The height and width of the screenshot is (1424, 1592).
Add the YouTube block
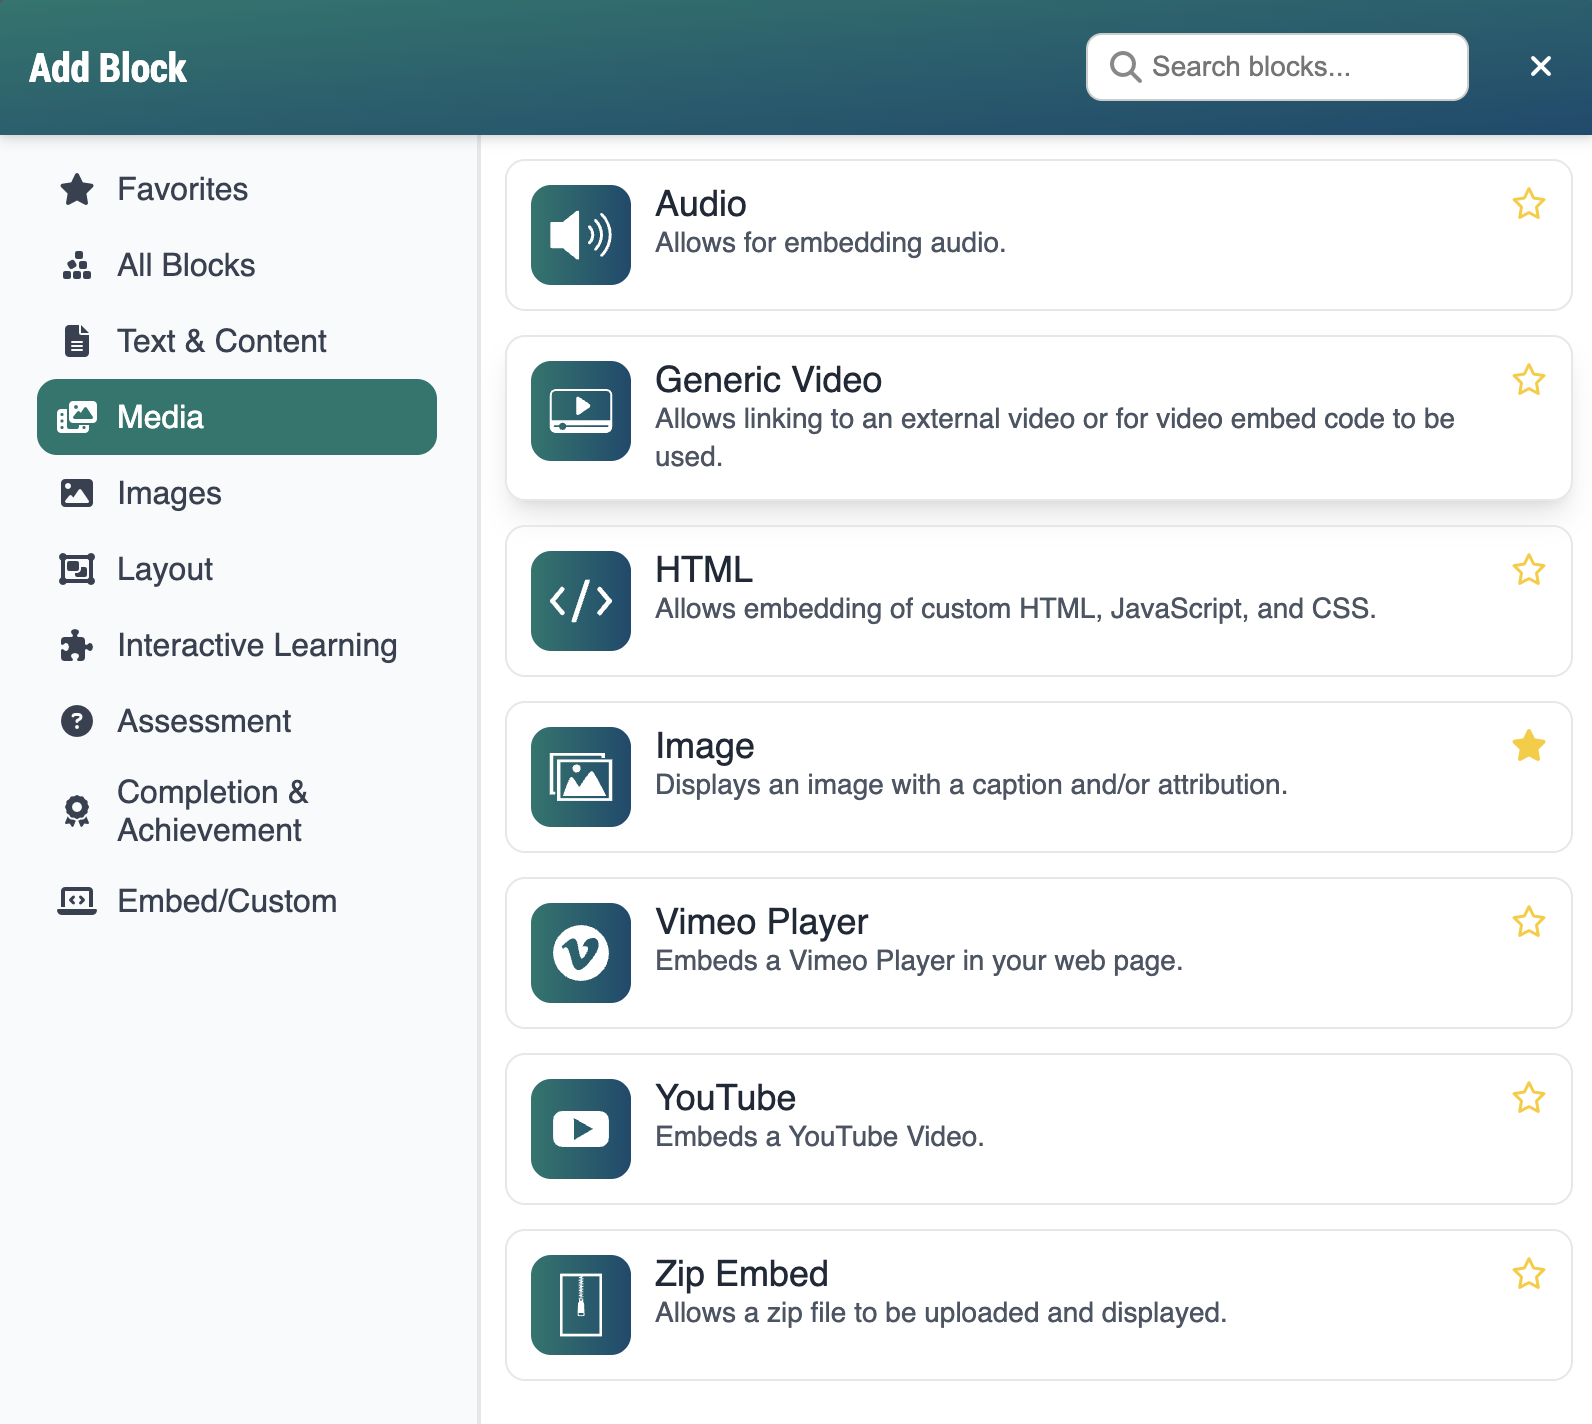(1039, 1129)
